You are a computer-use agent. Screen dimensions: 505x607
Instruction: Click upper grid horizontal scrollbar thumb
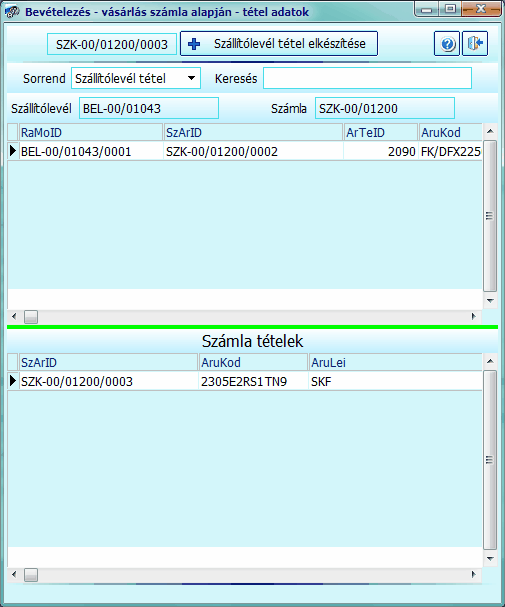[x=31, y=317]
